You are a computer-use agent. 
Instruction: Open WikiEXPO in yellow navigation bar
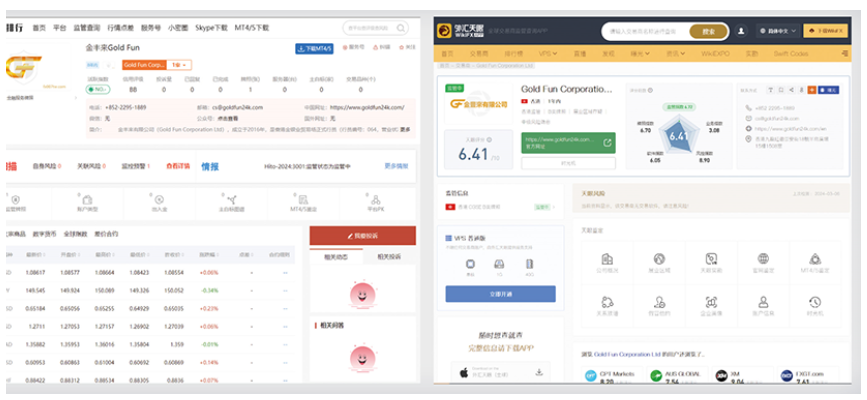(x=715, y=54)
